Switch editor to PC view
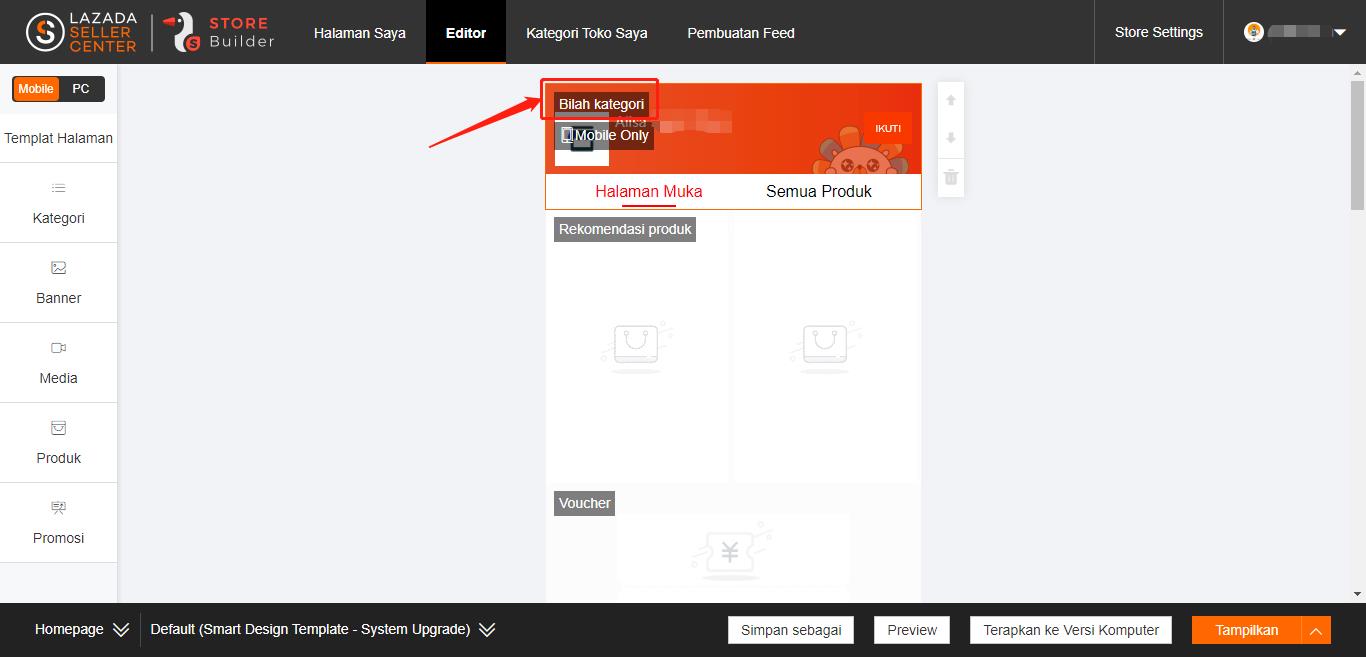 coord(81,89)
